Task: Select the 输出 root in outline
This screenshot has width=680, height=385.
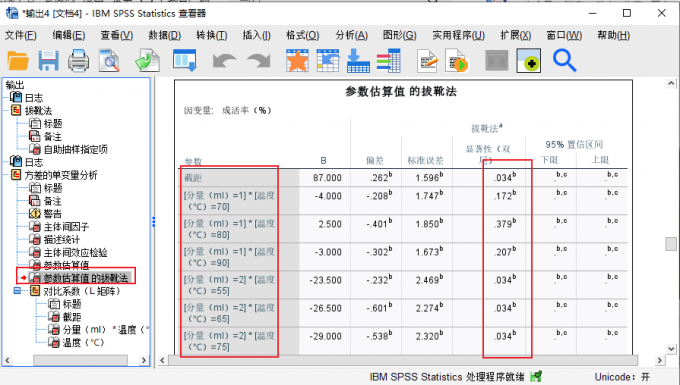Action: tap(15, 85)
